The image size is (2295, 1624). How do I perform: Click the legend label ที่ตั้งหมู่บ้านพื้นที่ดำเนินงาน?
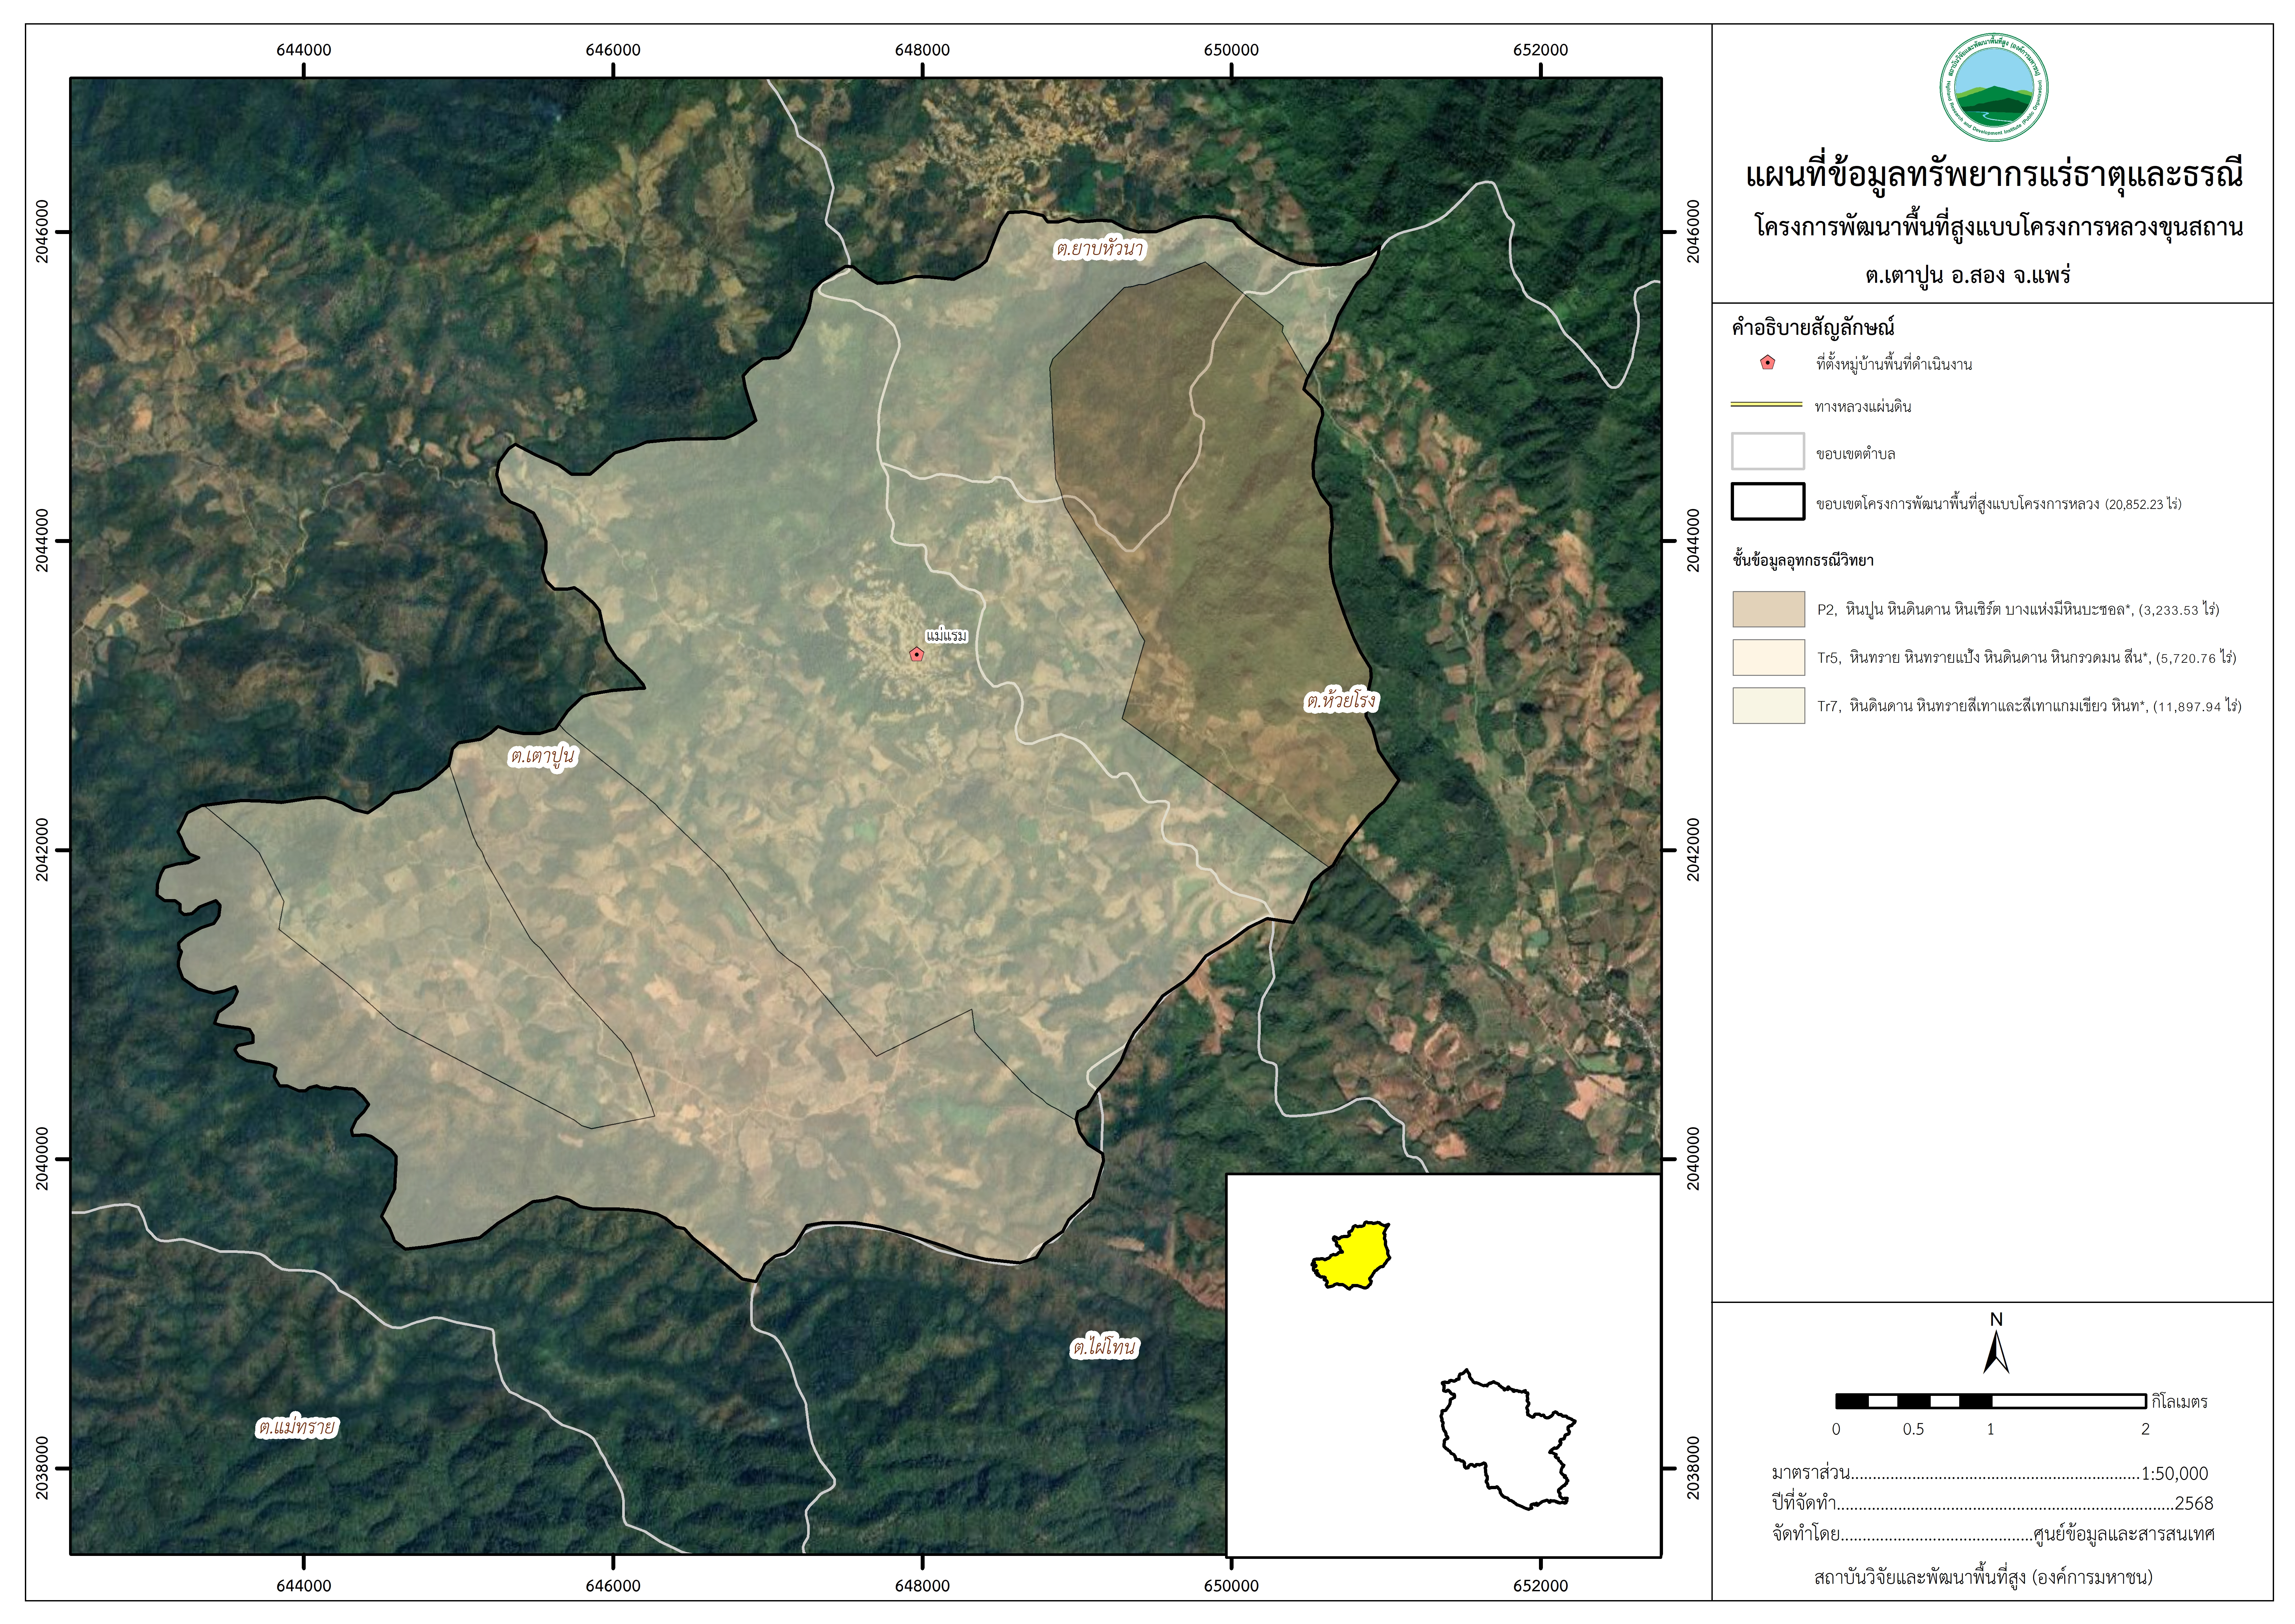point(1894,364)
